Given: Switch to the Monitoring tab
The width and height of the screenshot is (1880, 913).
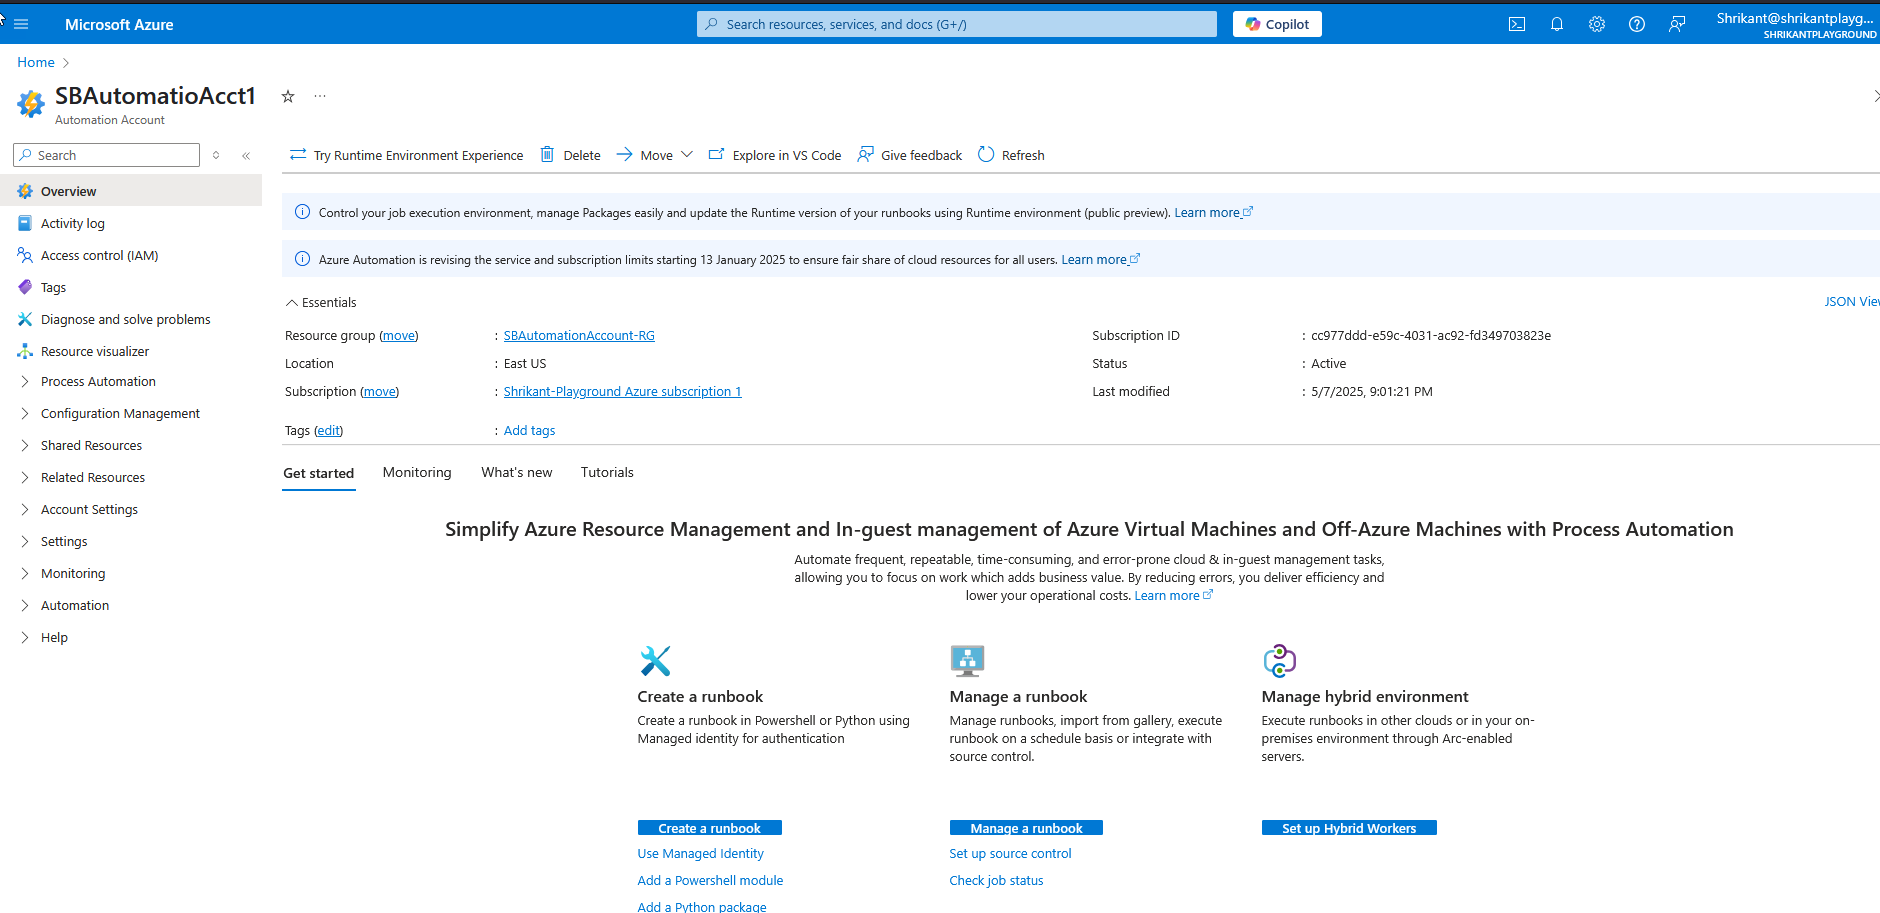Looking at the screenshot, I should click(x=417, y=472).
